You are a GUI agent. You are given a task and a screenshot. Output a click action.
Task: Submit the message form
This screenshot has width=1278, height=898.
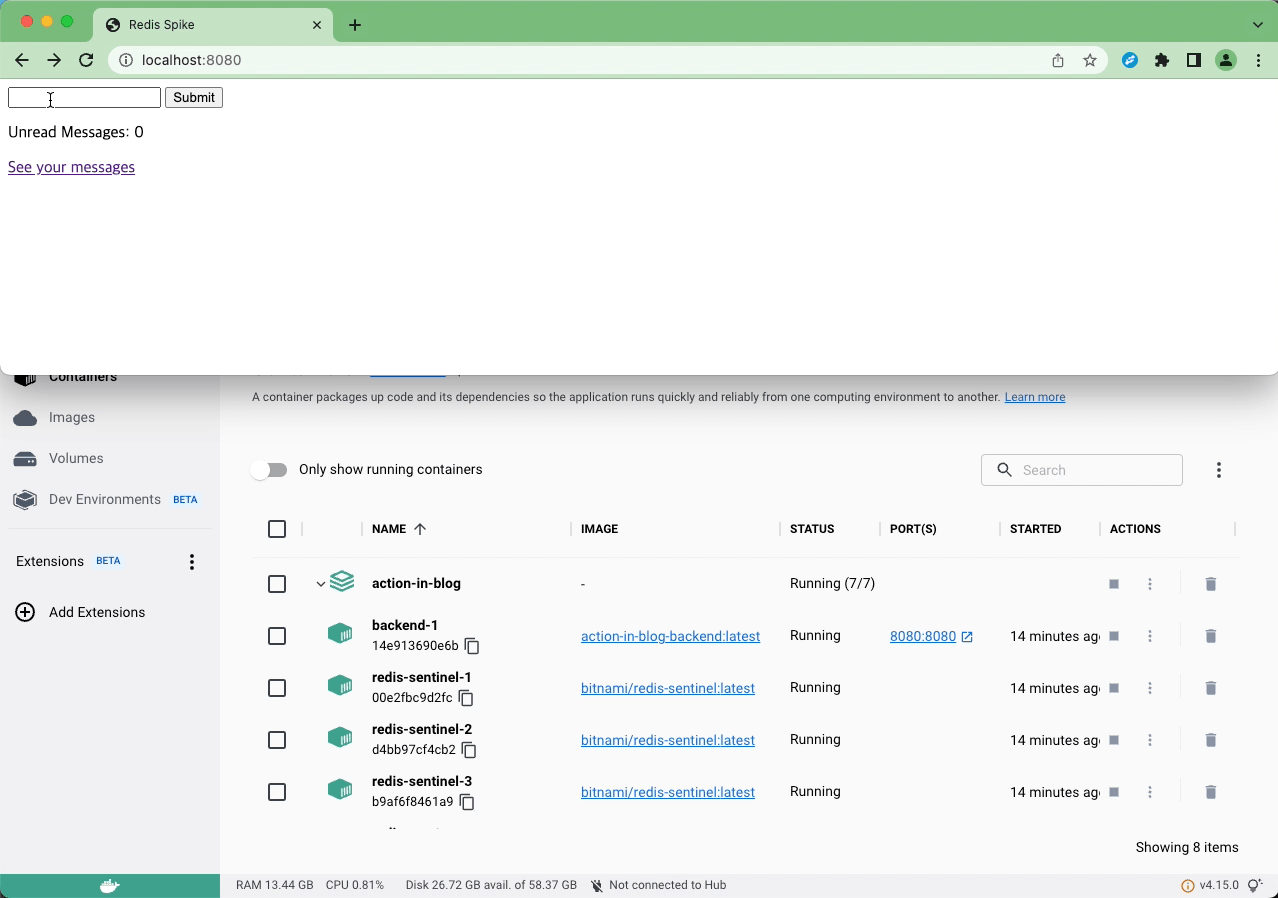[x=194, y=97]
